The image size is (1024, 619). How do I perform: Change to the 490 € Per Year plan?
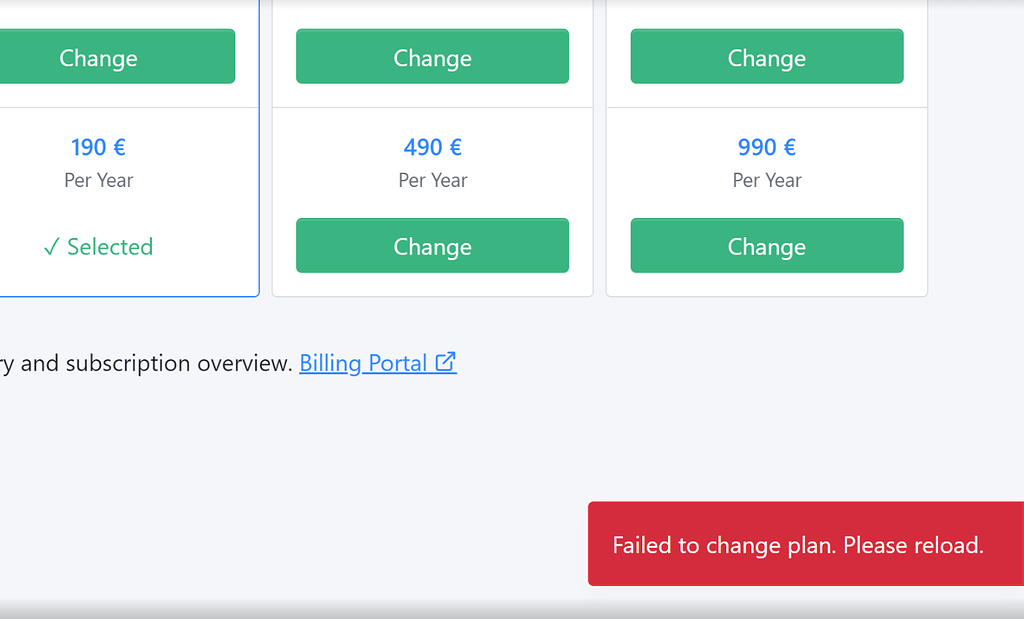(x=432, y=245)
